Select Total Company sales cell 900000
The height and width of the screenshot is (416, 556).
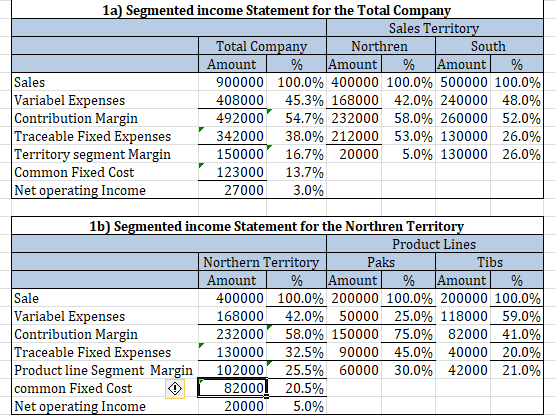pos(232,82)
